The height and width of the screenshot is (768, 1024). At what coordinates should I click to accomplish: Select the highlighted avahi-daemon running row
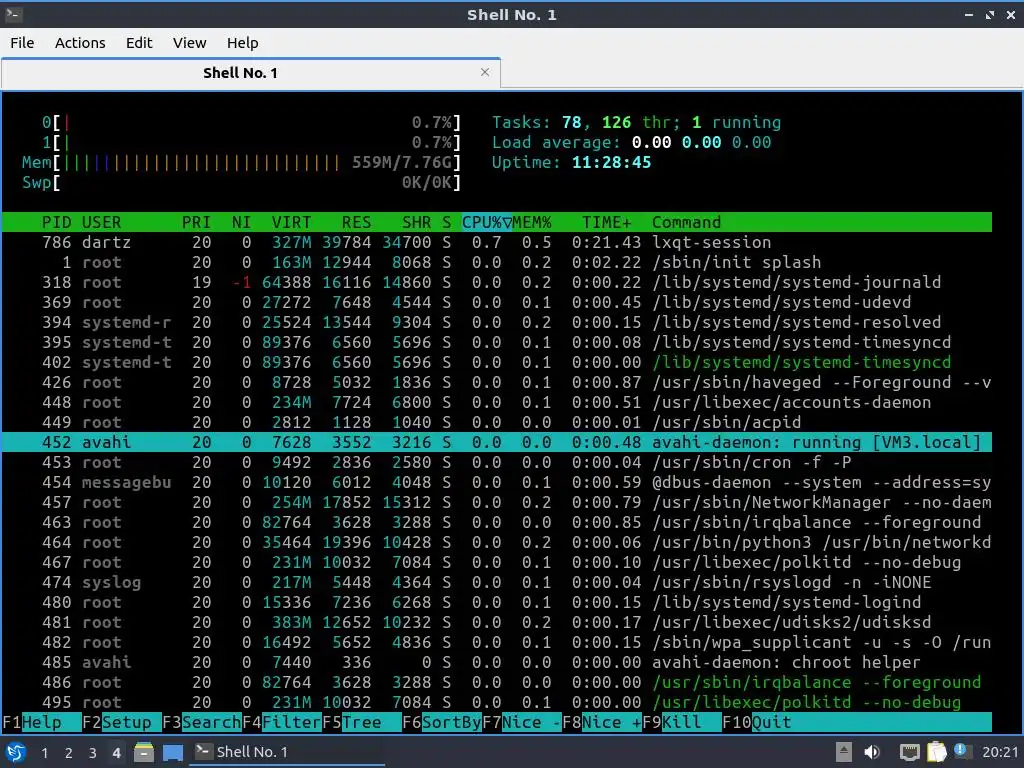point(497,442)
